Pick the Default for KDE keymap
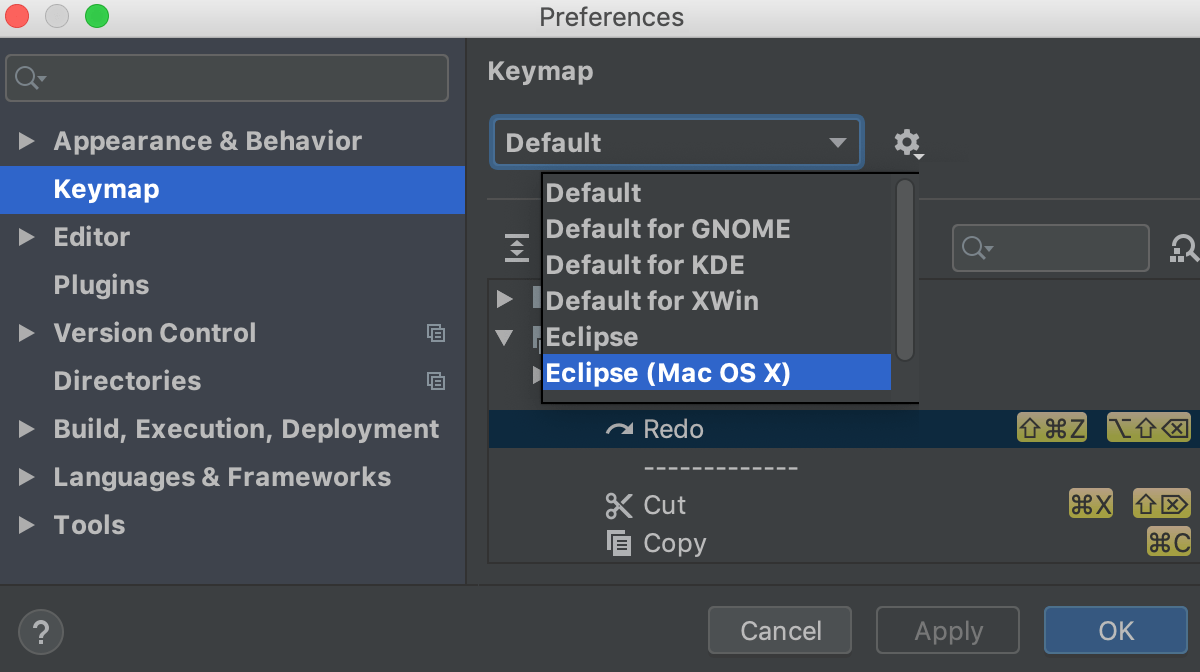Screen dimensions: 1200x672 [x=645, y=265]
